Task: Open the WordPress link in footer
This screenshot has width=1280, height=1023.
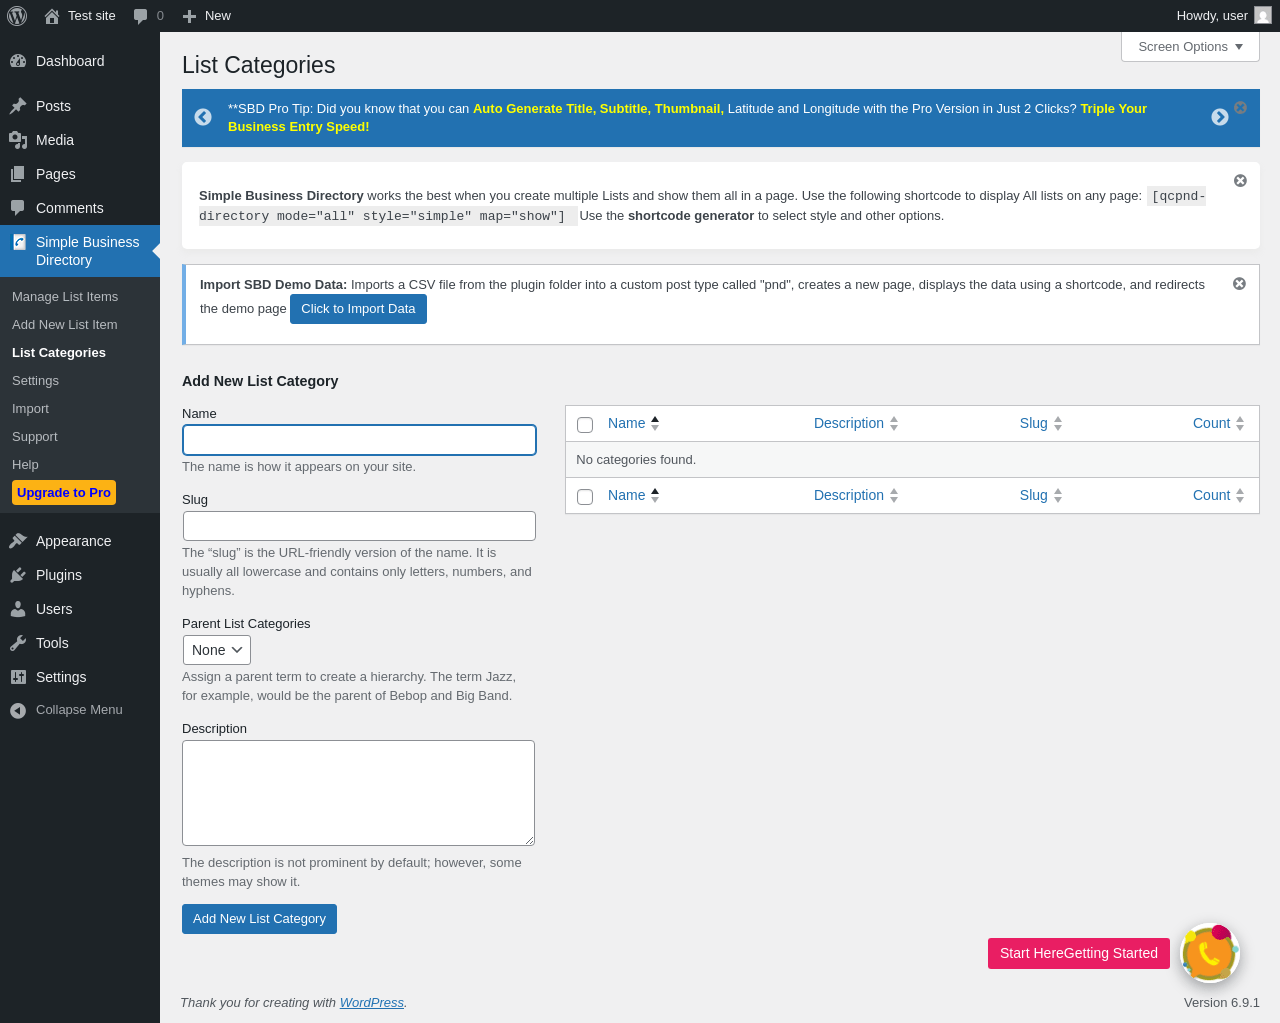Action: point(372,1003)
